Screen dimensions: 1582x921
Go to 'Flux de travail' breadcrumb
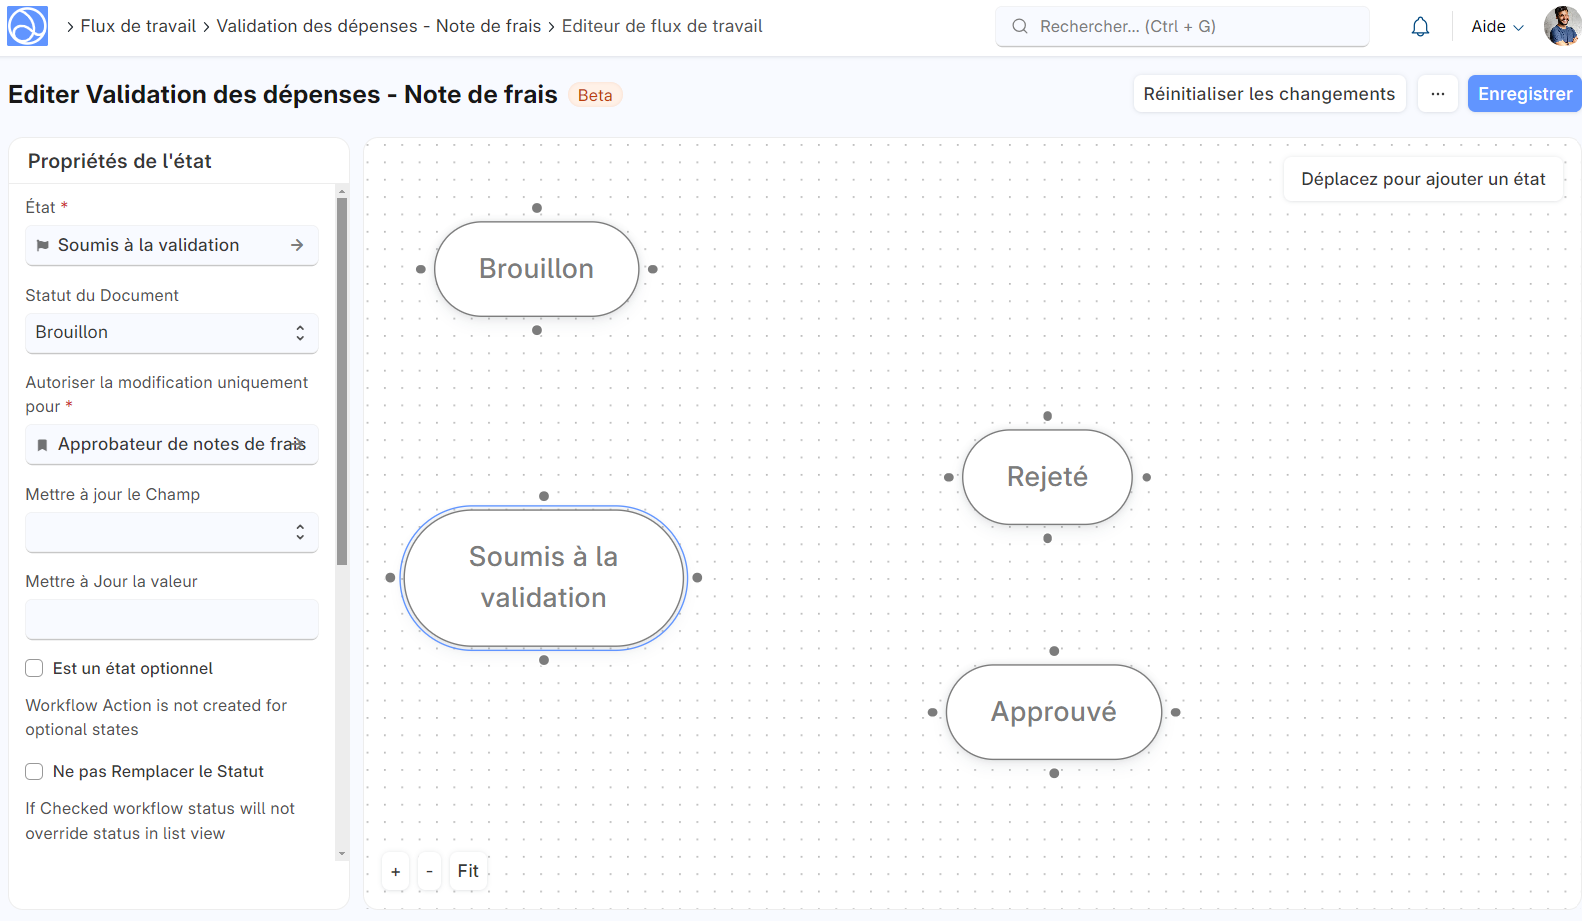click(x=138, y=26)
